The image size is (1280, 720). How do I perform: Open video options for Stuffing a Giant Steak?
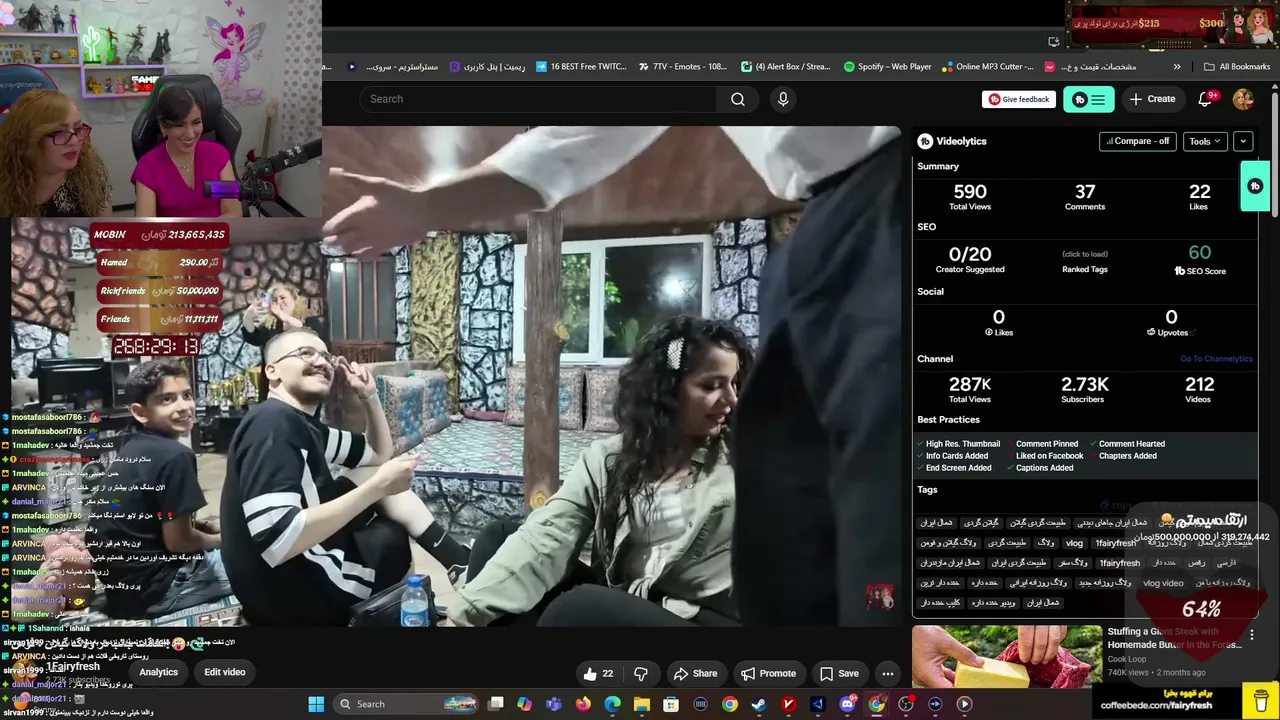click(1251, 635)
